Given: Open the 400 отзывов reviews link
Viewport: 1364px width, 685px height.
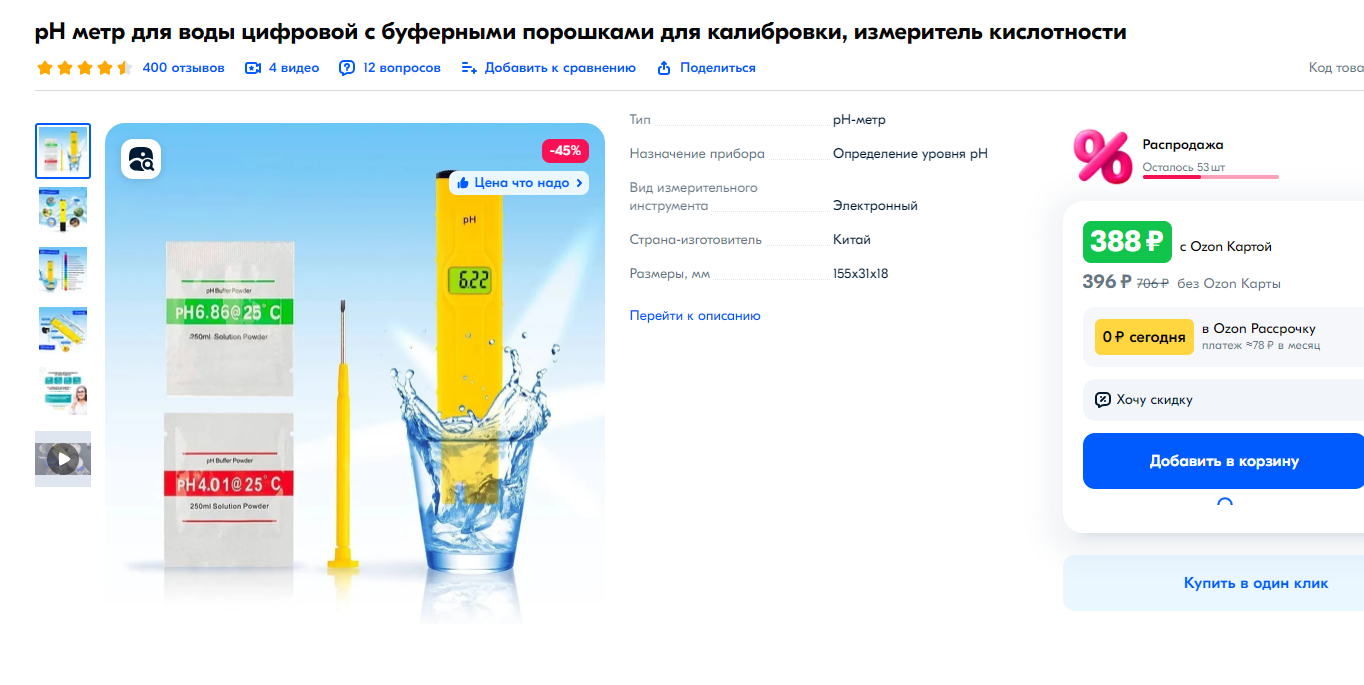Looking at the screenshot, I should [184, 68].
